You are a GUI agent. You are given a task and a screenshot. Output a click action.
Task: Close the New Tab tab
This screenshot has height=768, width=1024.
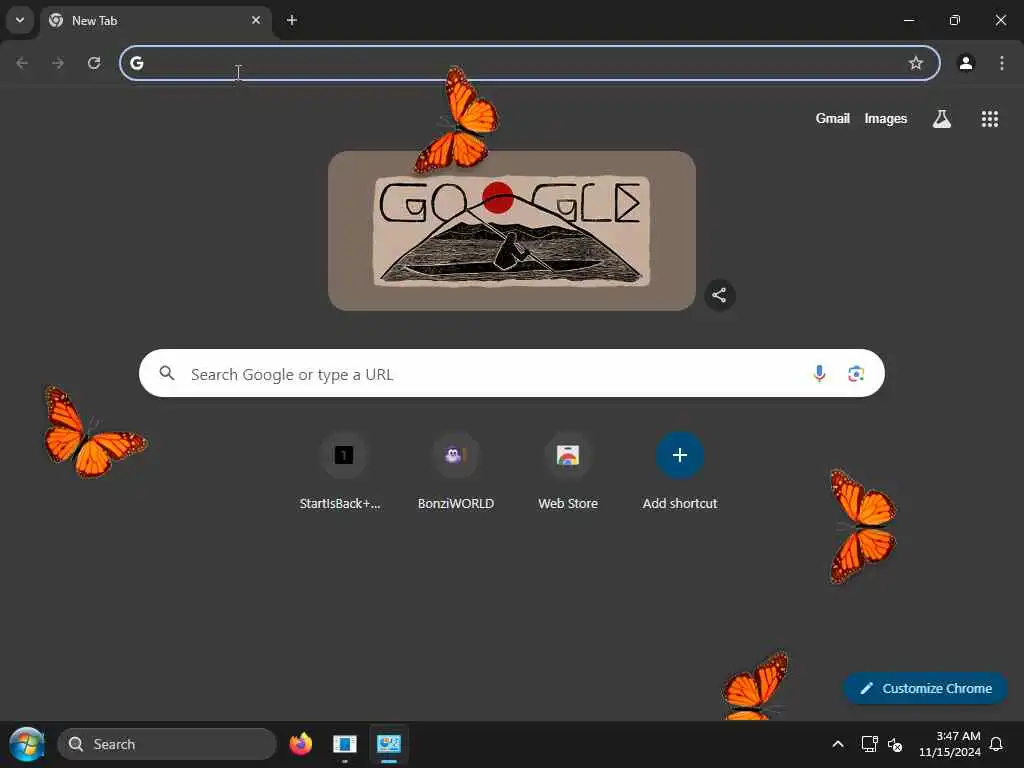tap(256, 20)
